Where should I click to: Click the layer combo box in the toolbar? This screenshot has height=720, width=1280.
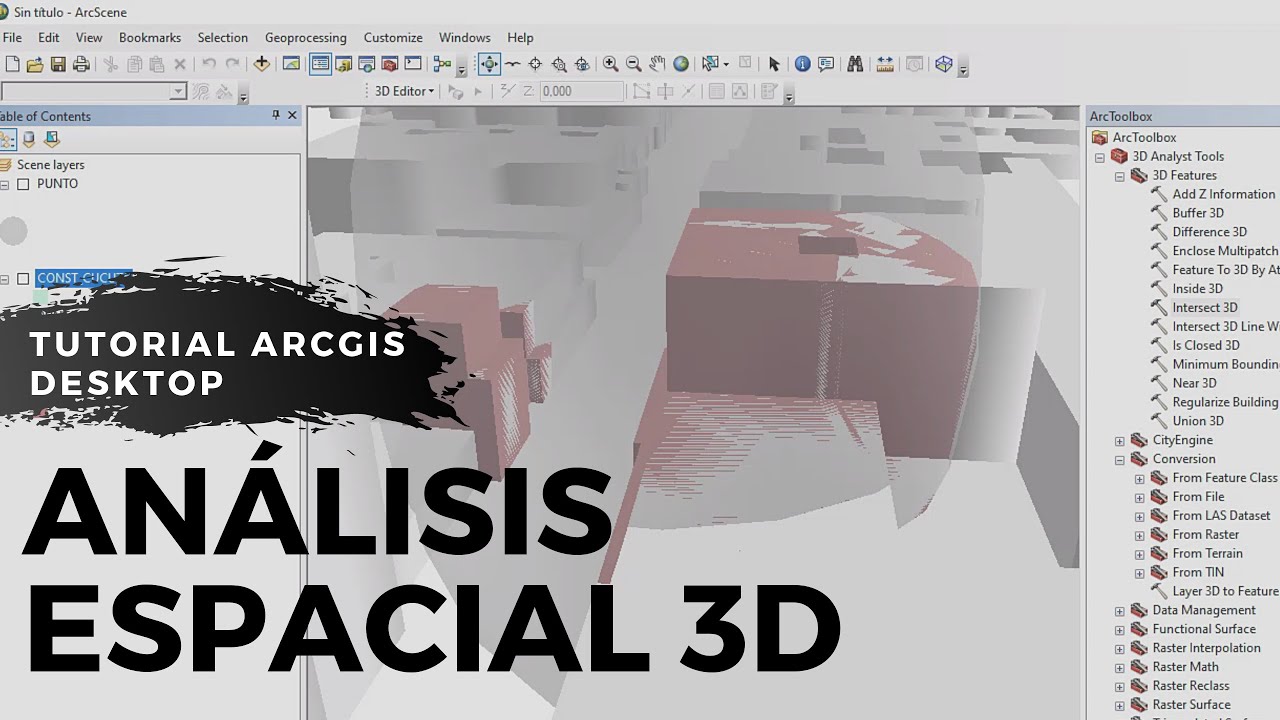point(93,91)
